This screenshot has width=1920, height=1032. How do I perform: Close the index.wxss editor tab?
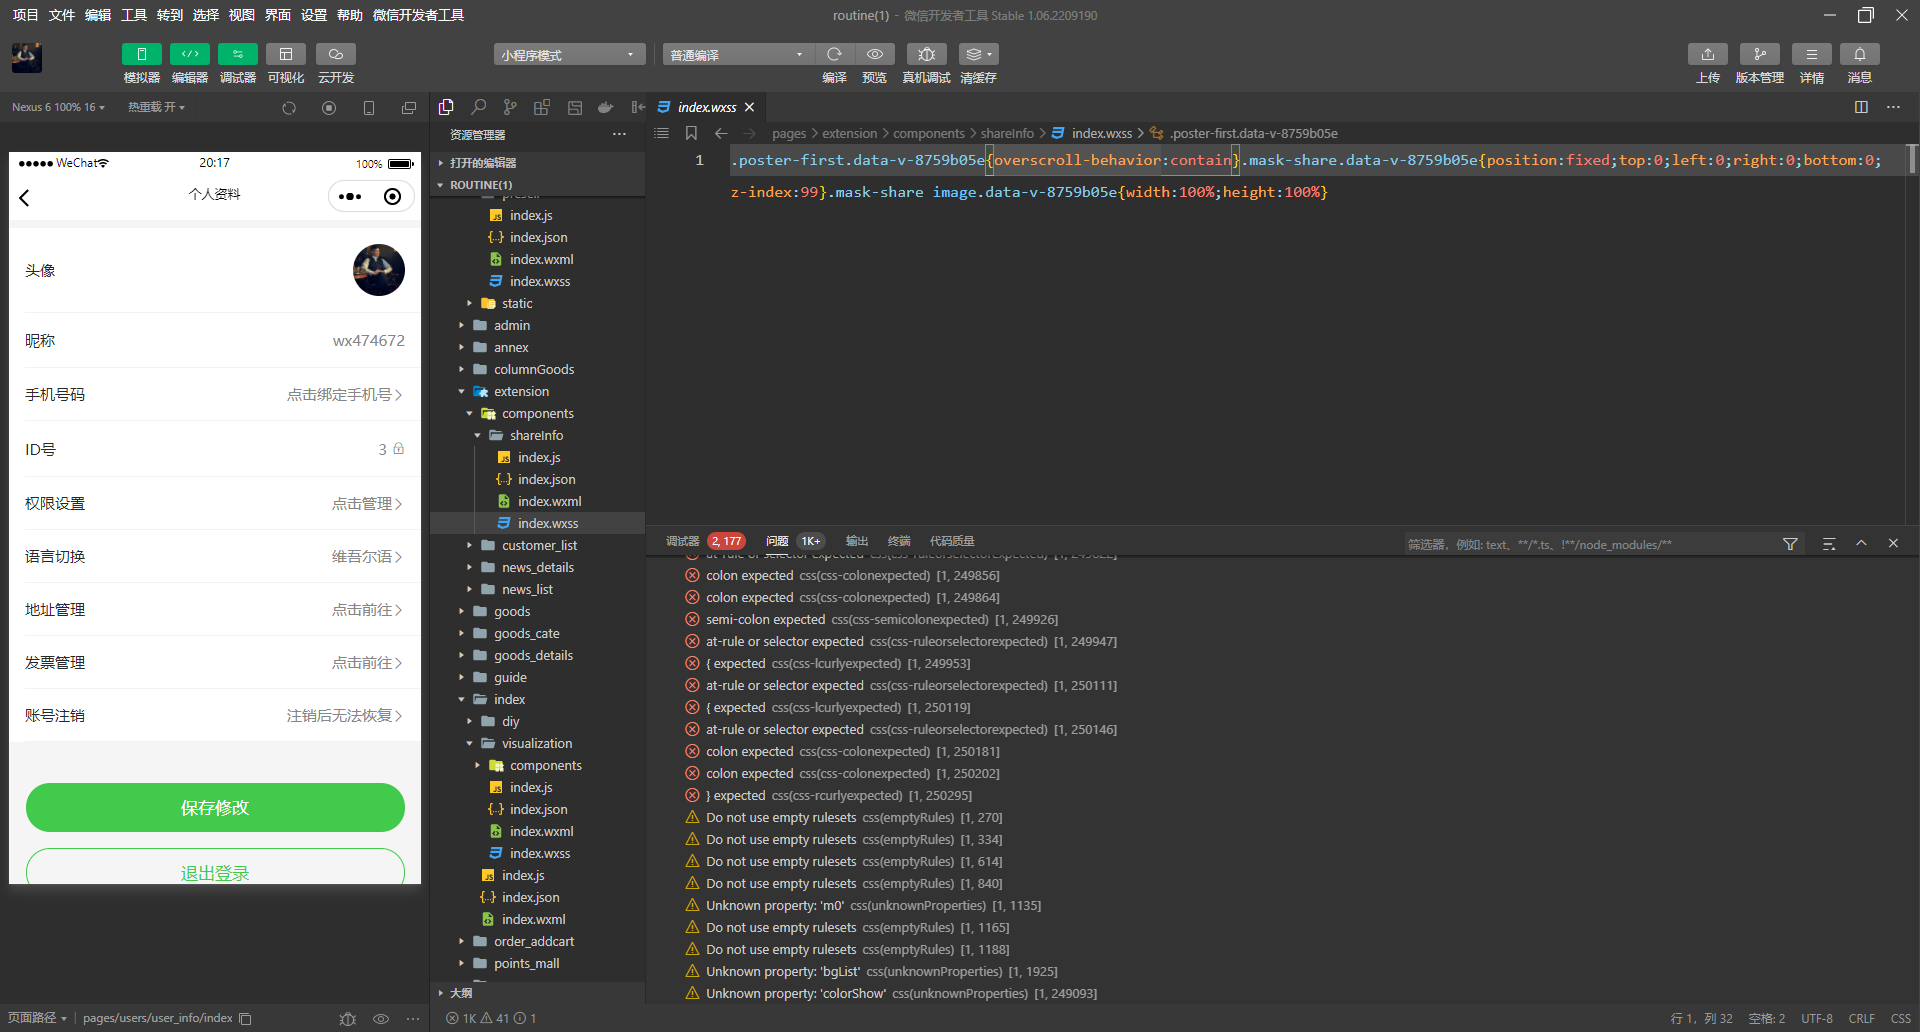(749, 107)
